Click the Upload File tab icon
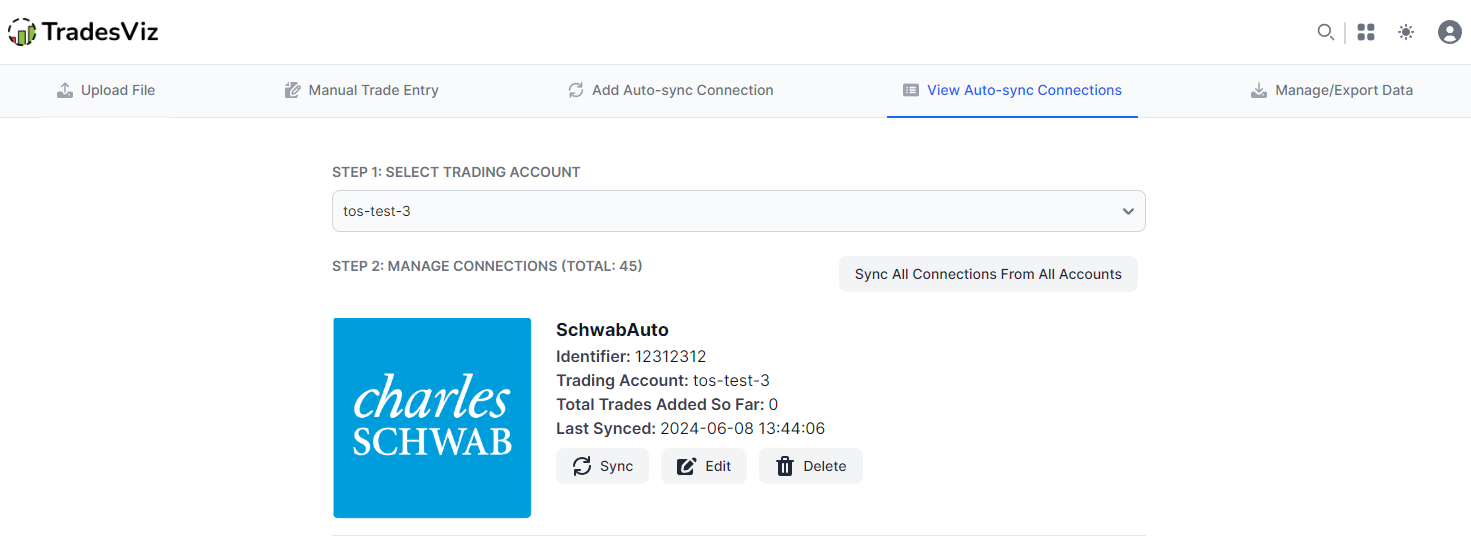Image resolution: width=1471 pixels, height=541 pixels. (x=65, y=90)
